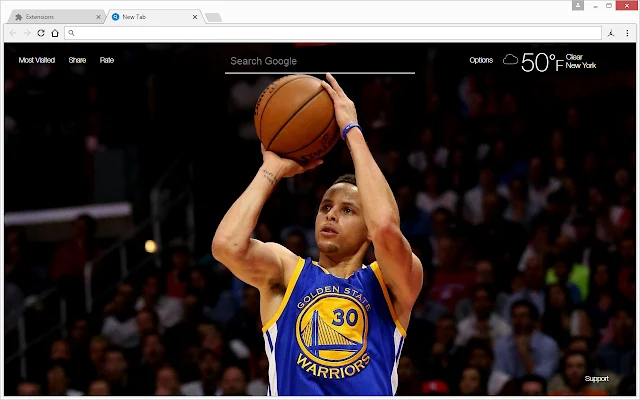Open the Most Visited menu

(x=37, y=60)
